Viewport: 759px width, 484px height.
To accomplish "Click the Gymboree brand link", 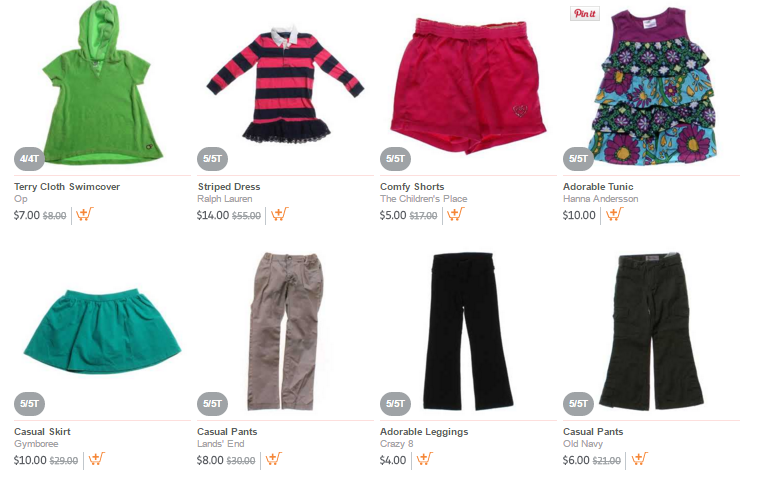I will coord(36,443).
